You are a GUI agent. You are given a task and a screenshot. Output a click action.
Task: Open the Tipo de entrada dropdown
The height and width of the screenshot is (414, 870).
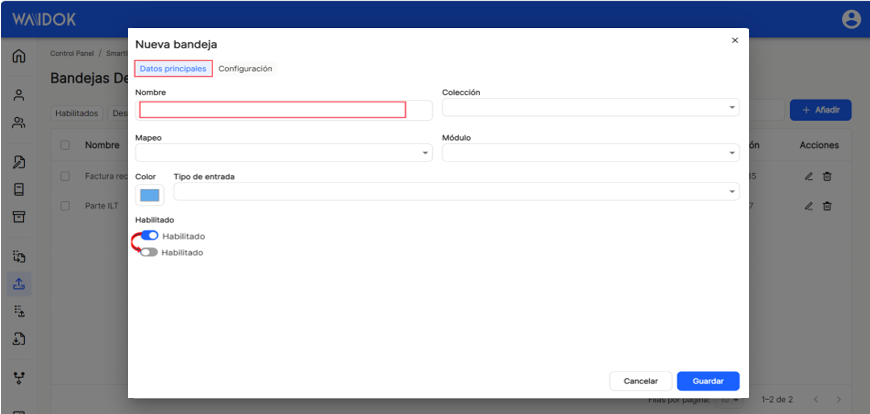456,191
